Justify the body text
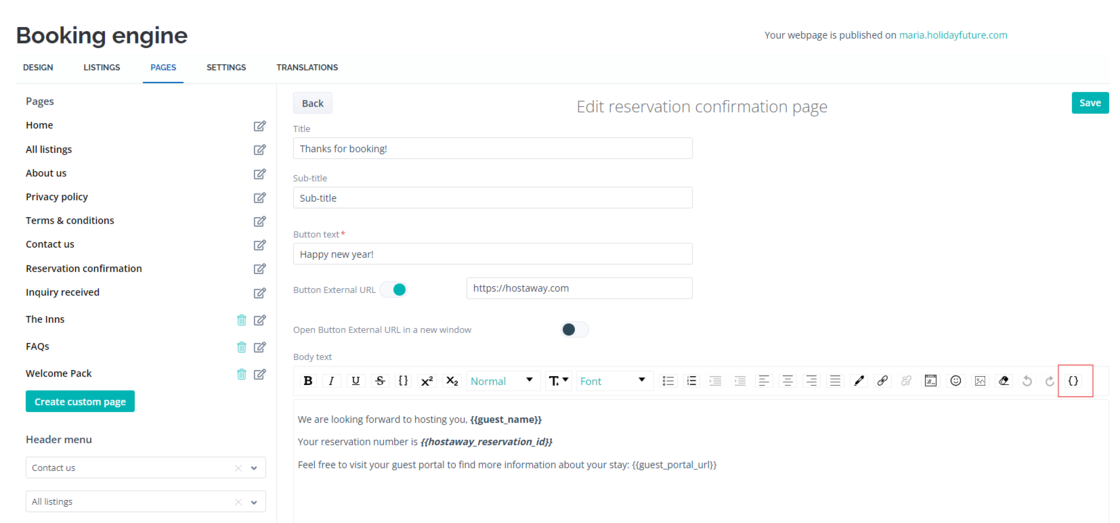Viewport: 1120px width, 523px height. [835, 381]
